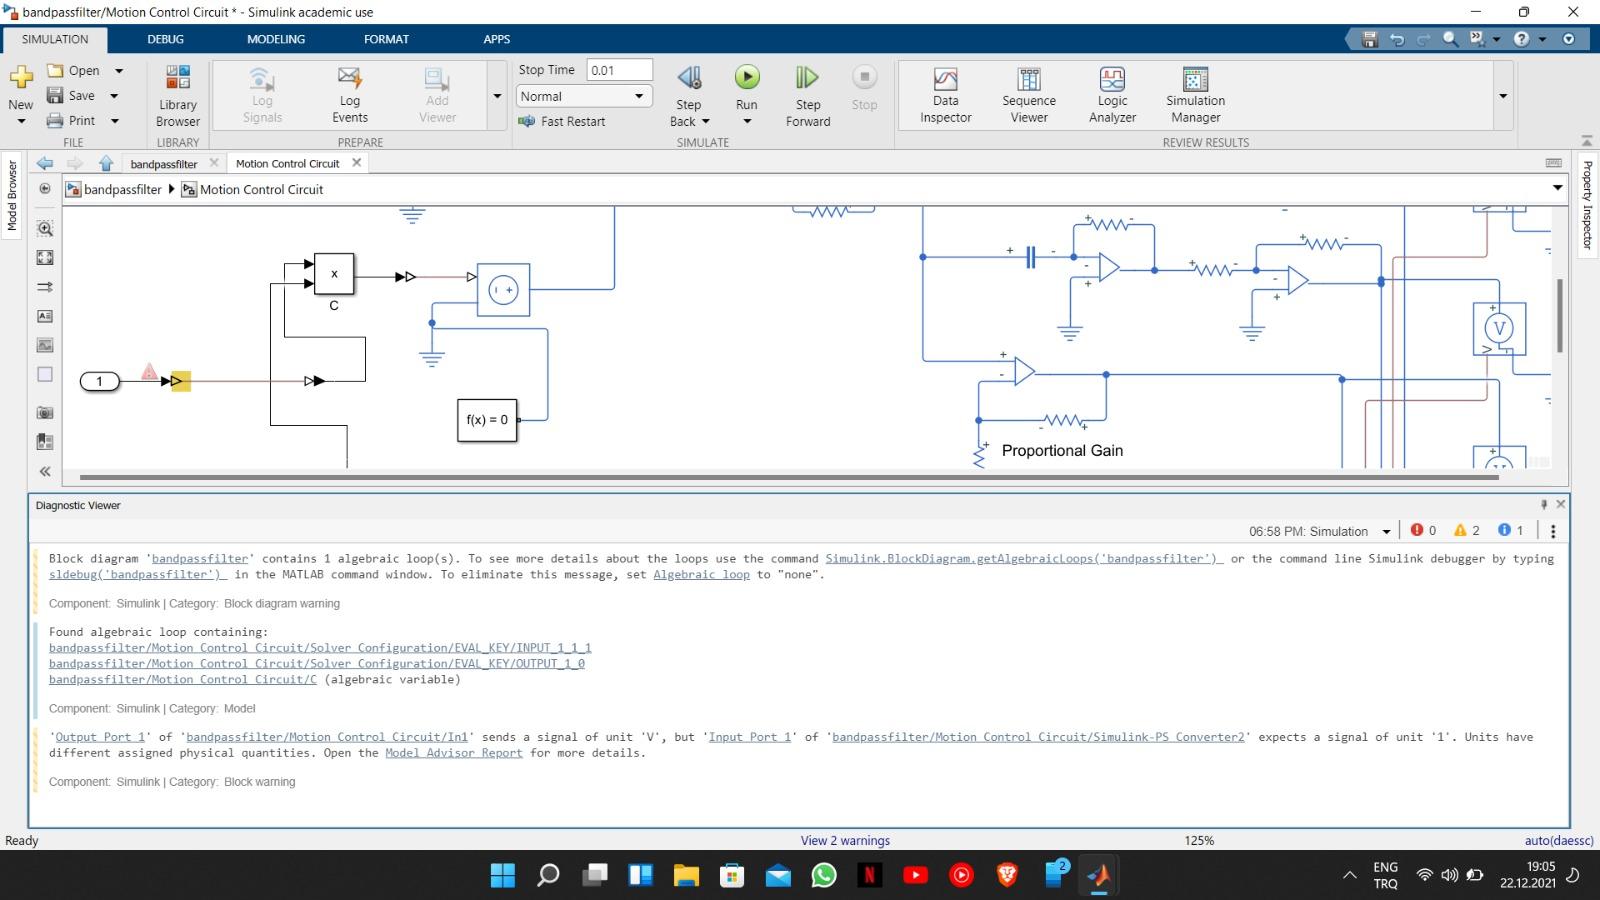This screenshot has height=900, width=1600.
Task: Open the Logic Analyzer
Action: point(1111,95)
